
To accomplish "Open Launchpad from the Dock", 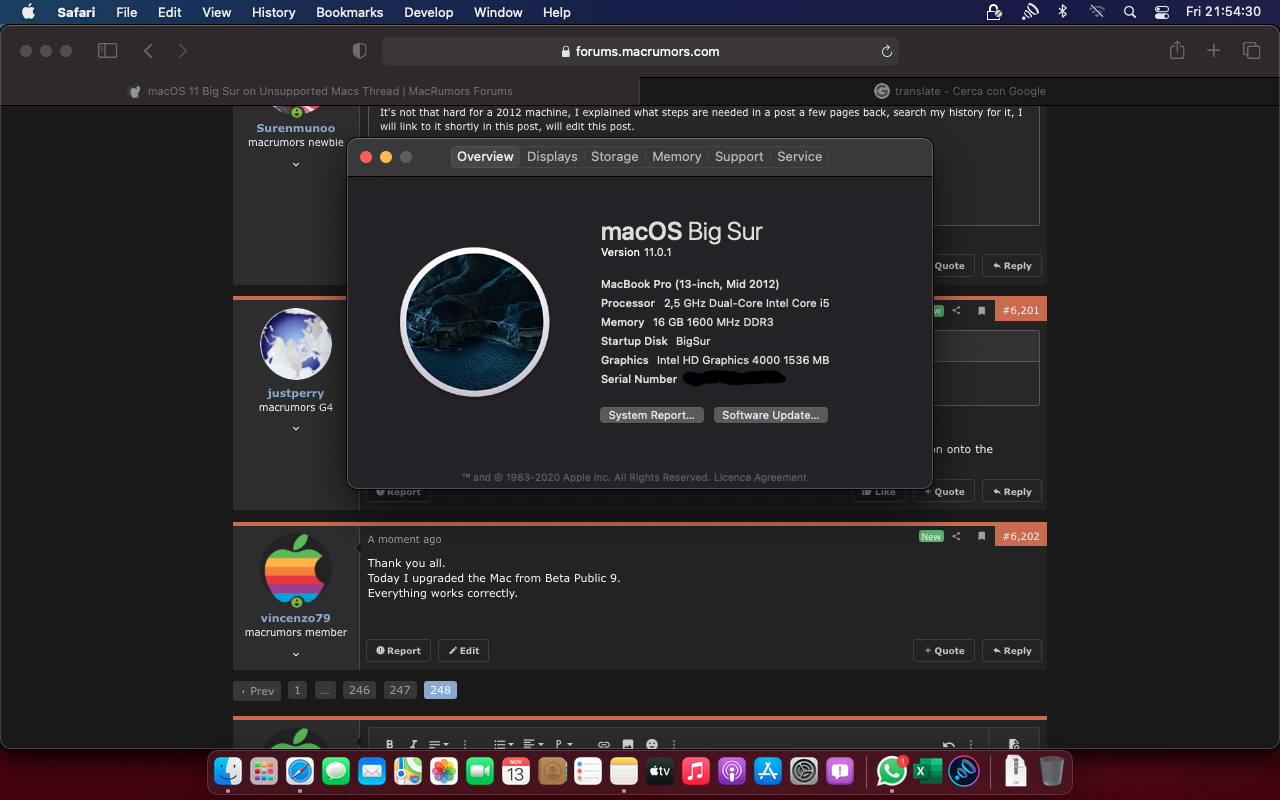I will tap(264, 771).
